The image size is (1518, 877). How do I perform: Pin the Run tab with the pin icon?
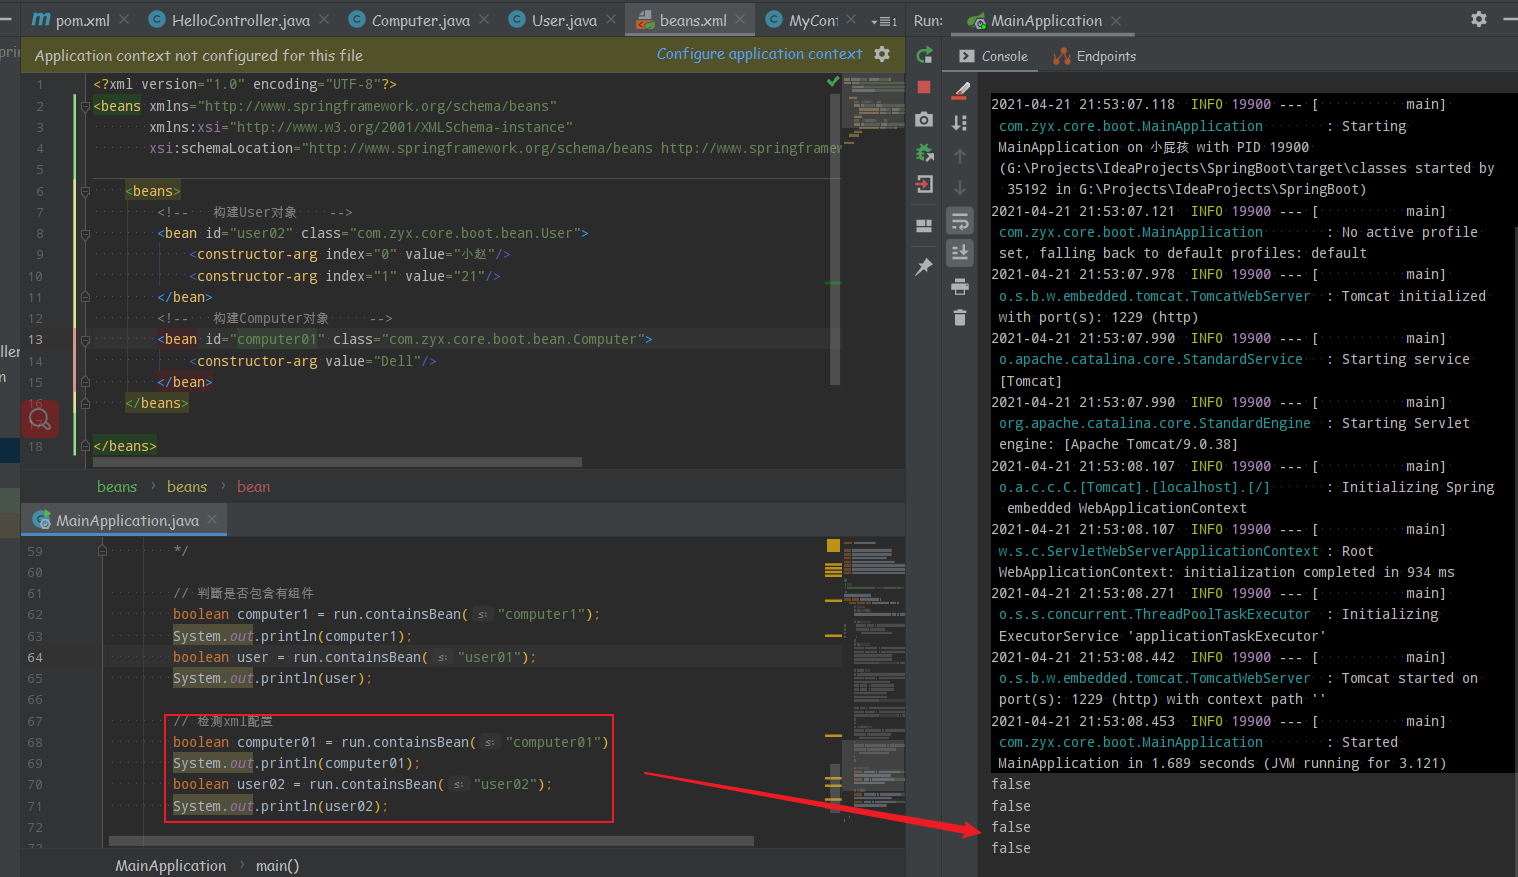click(924, 267)
